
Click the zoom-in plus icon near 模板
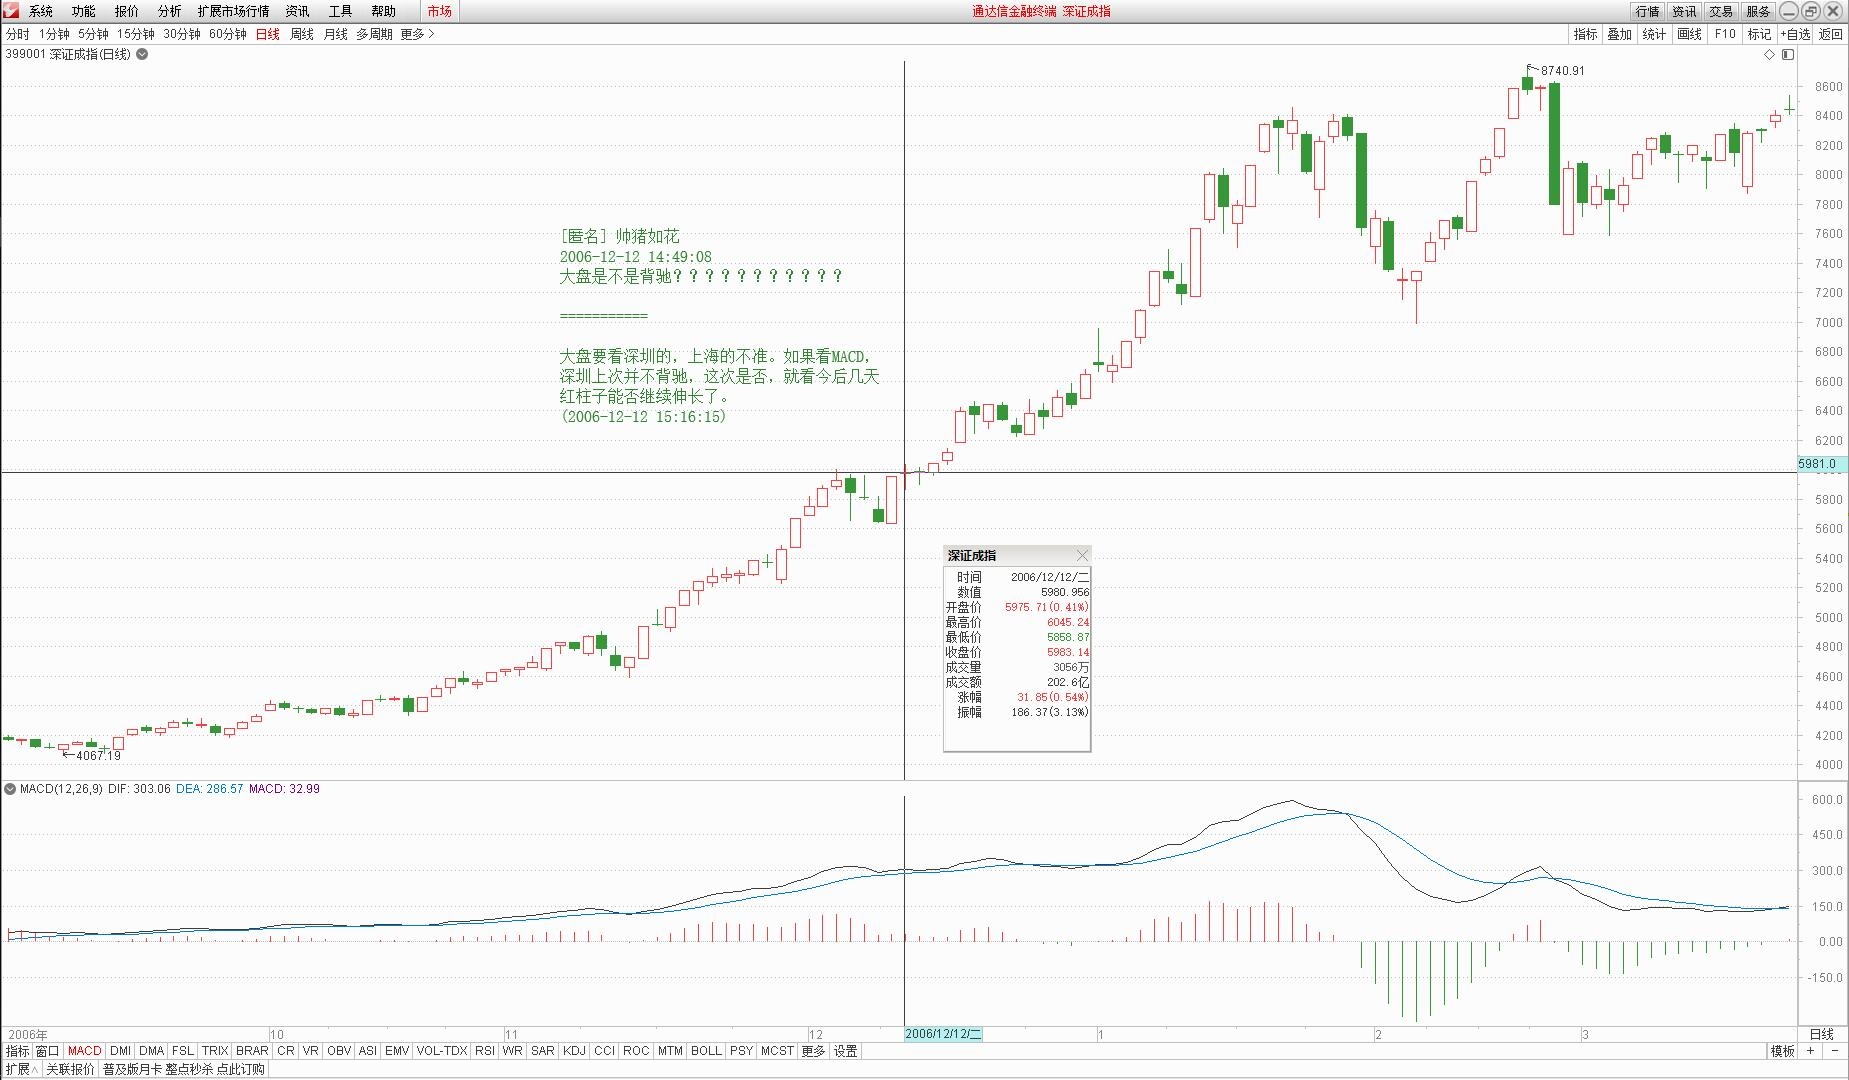point(1810,1051)
